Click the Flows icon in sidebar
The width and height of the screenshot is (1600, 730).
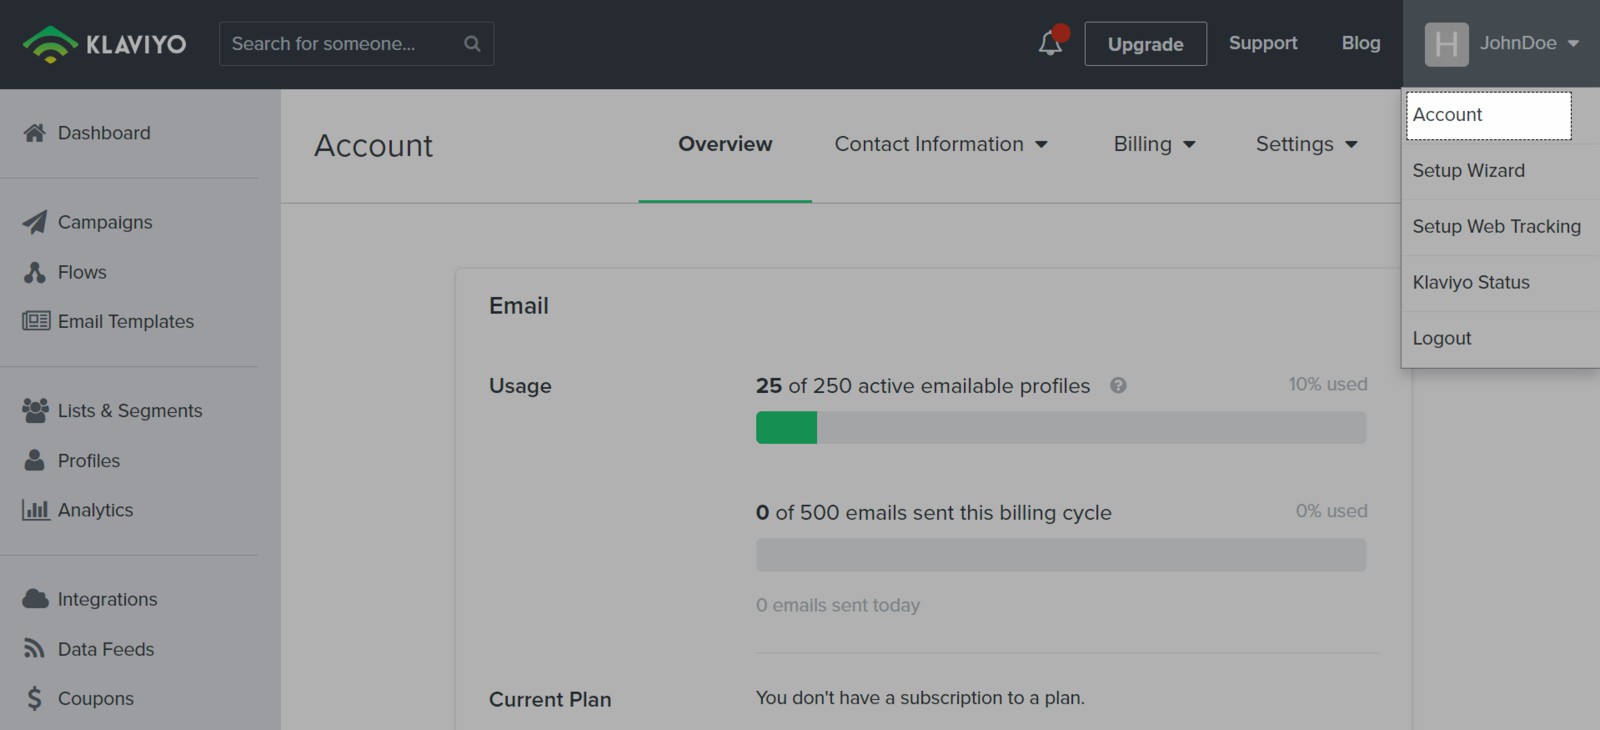pyautogui.click(x=35, y=272)
